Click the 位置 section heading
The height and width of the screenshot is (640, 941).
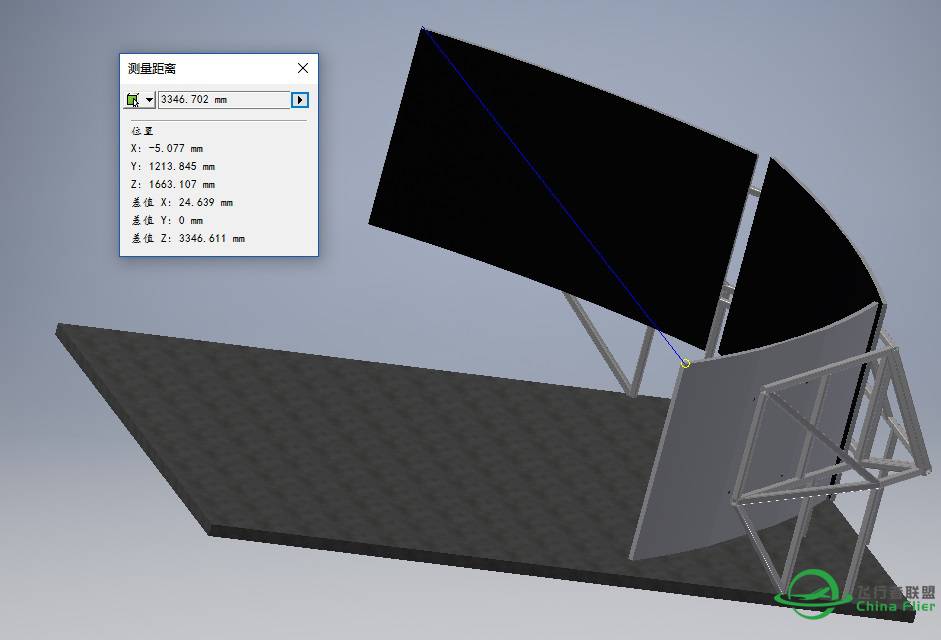(x=142, y=131)
